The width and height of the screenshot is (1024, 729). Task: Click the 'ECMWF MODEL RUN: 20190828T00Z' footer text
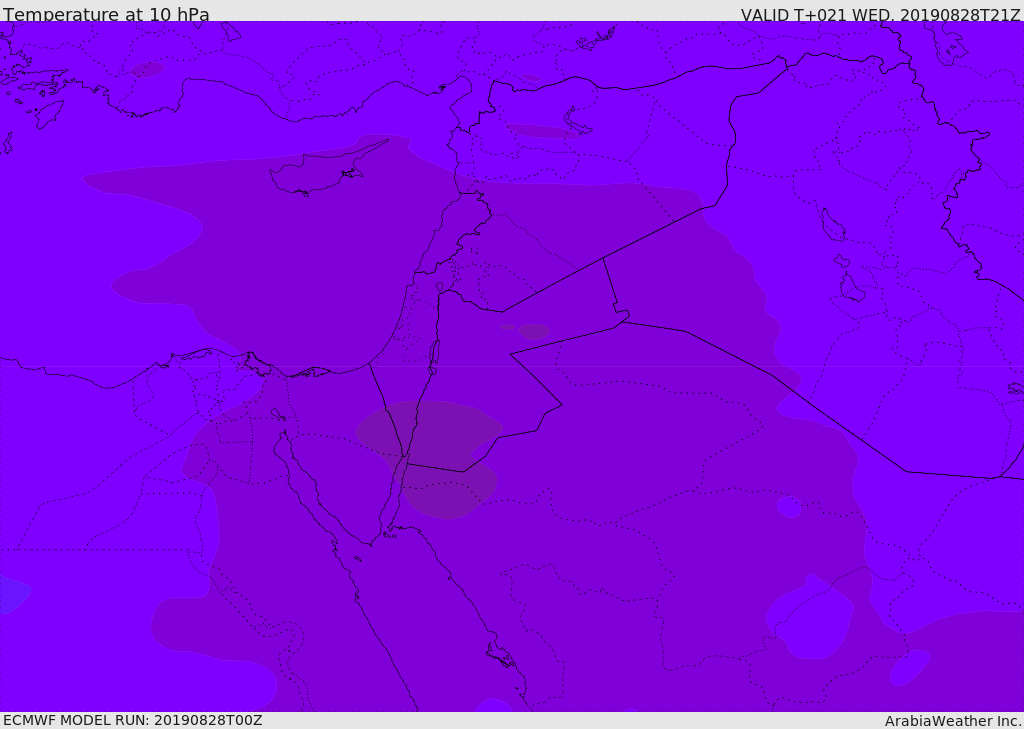tap(133, 720)
